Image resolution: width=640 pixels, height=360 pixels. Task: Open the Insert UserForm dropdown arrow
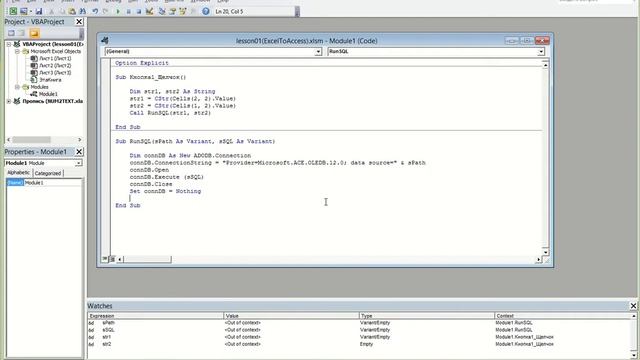point(31,11)
